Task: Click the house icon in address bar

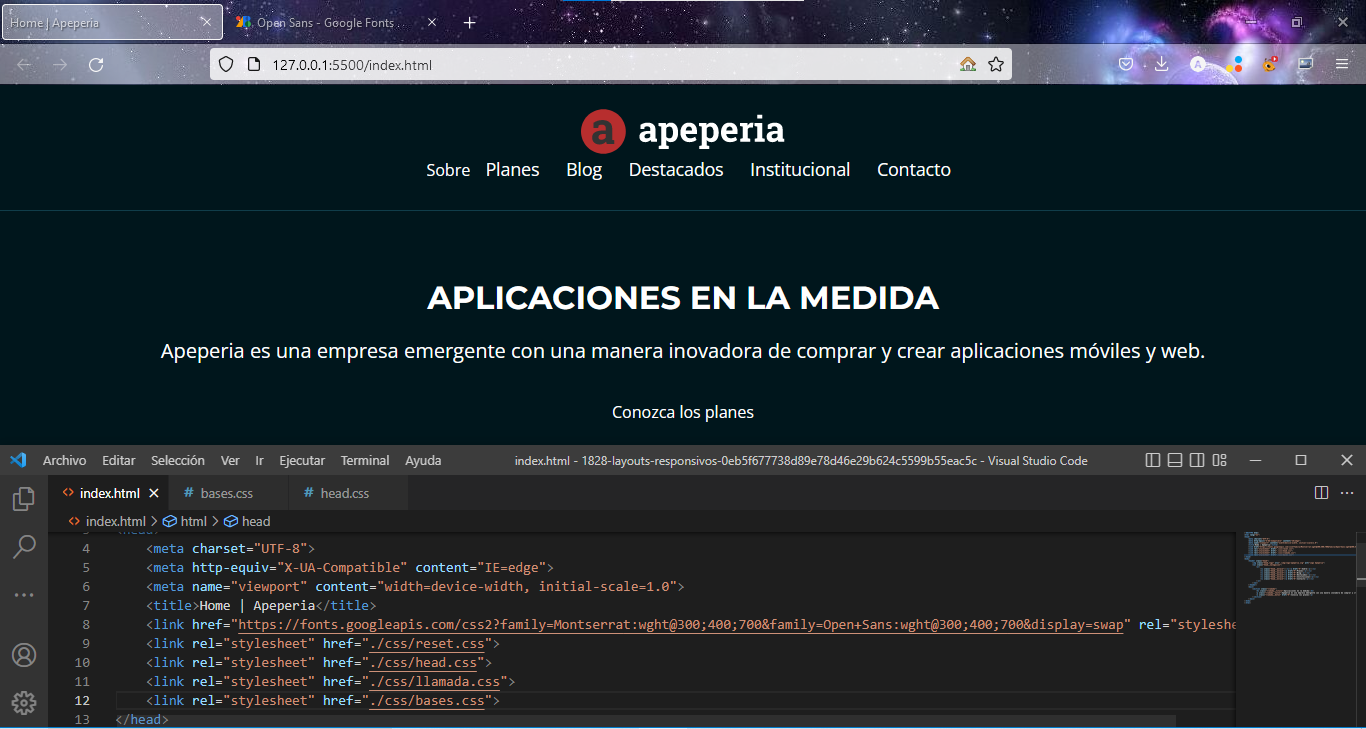Action: tap(967, 65)
